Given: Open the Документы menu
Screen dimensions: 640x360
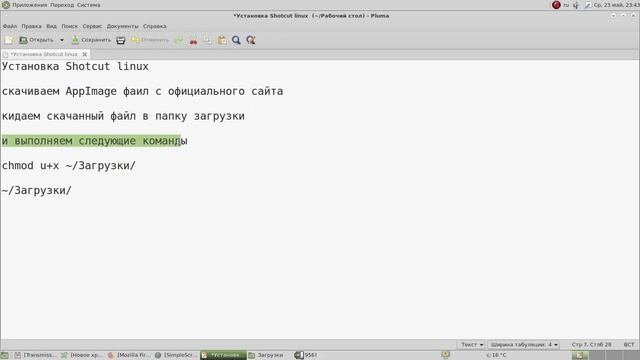Looking at the screenshot, I should (x=122, y=26).
